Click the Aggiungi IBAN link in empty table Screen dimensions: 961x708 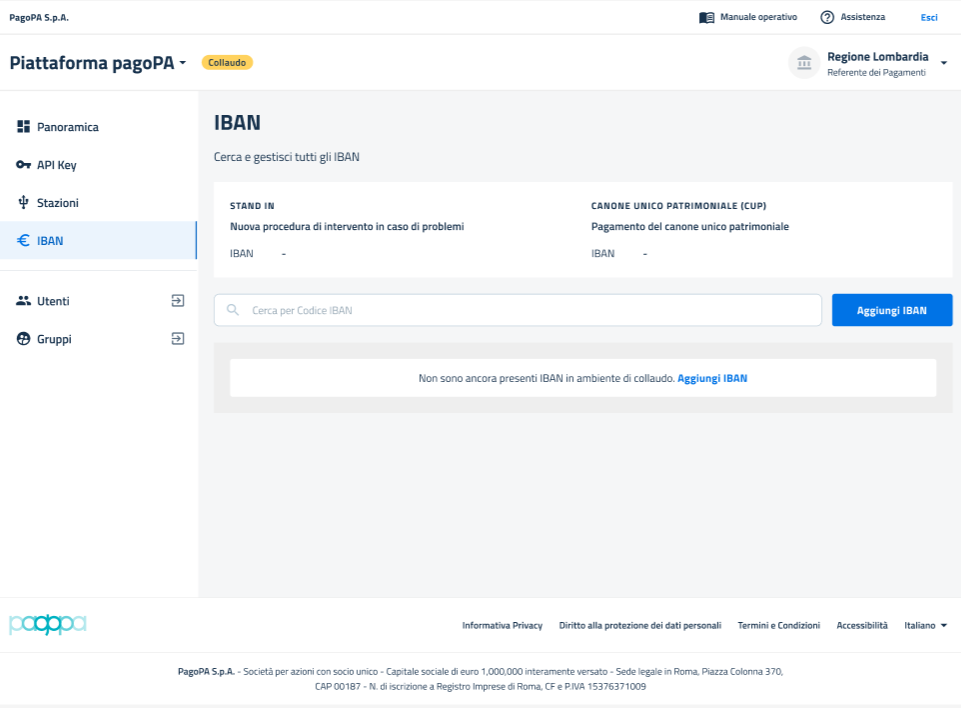pyautogui.click(x=712, y=378)
